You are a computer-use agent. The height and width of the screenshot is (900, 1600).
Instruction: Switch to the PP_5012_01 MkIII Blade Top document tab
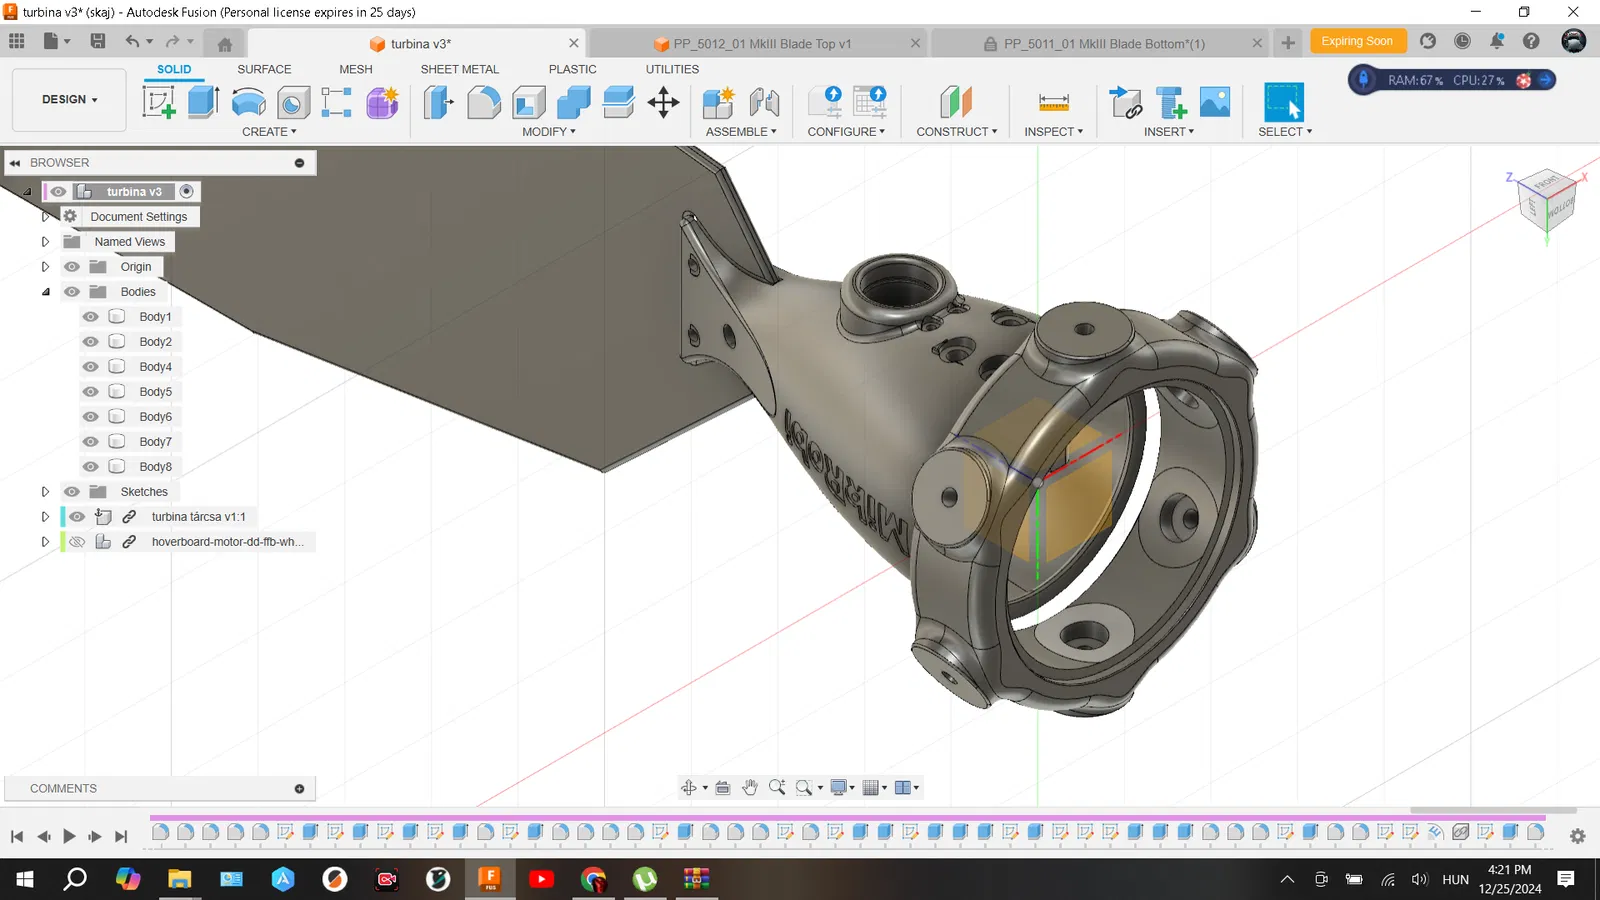(761, 44)
